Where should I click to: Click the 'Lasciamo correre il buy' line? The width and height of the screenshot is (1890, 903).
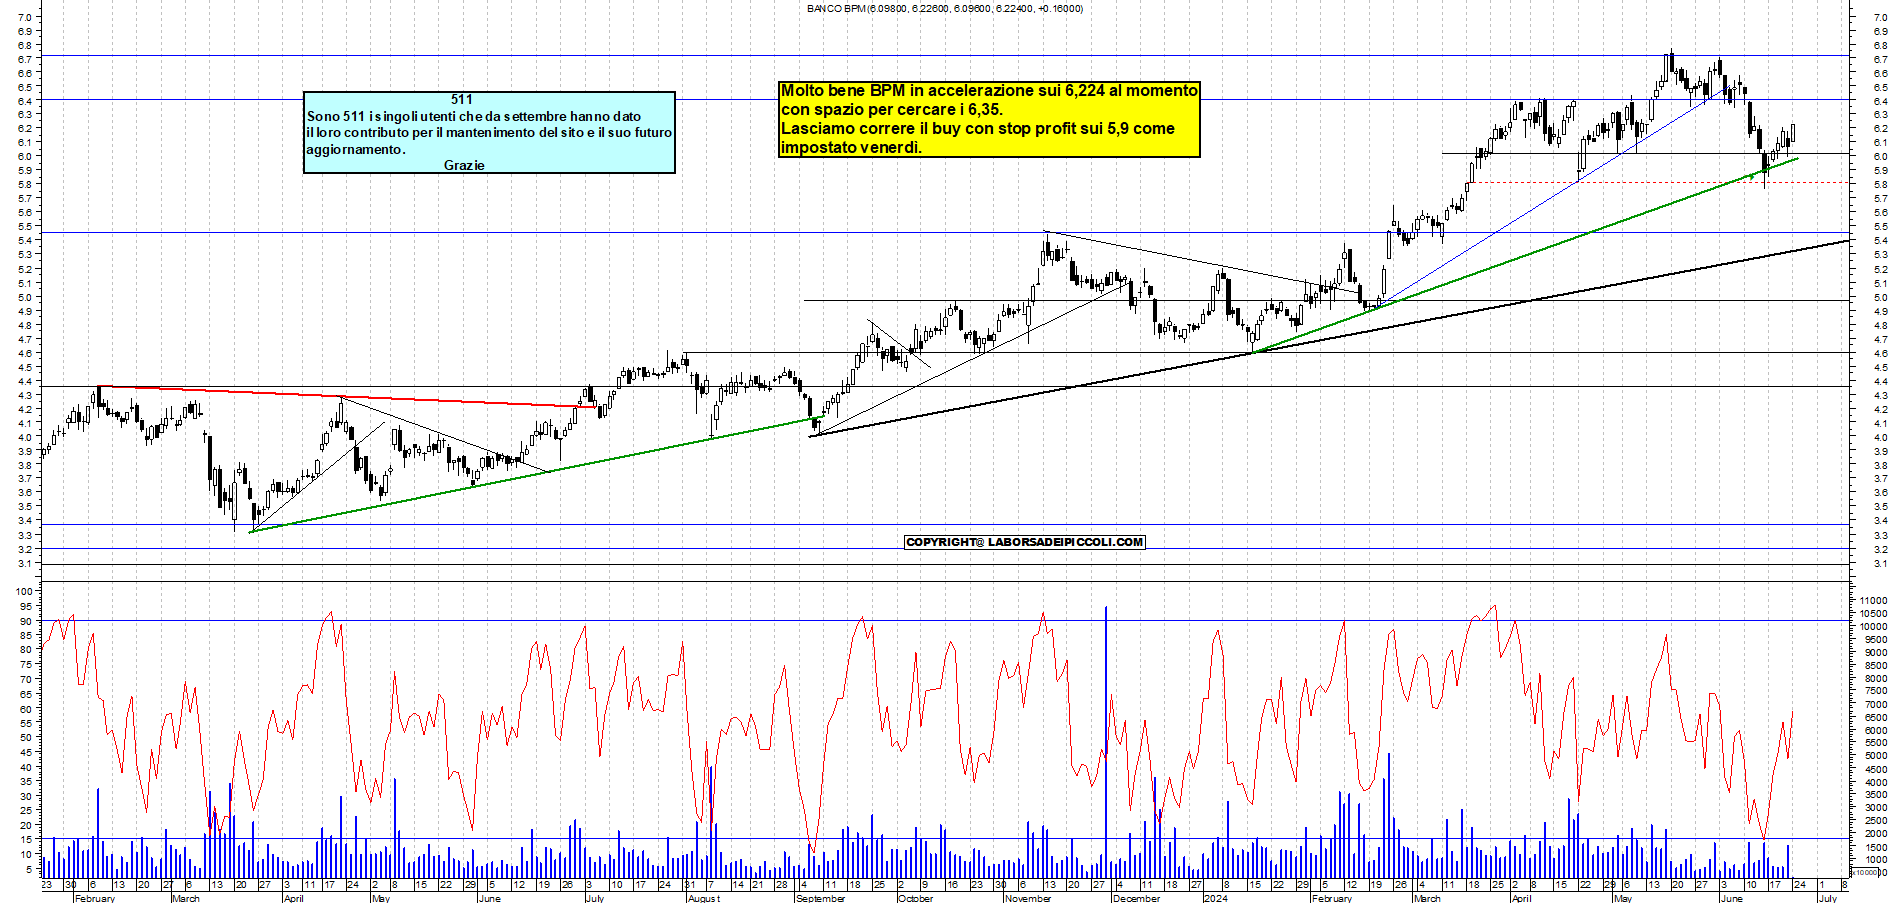[x=977, y=129]
